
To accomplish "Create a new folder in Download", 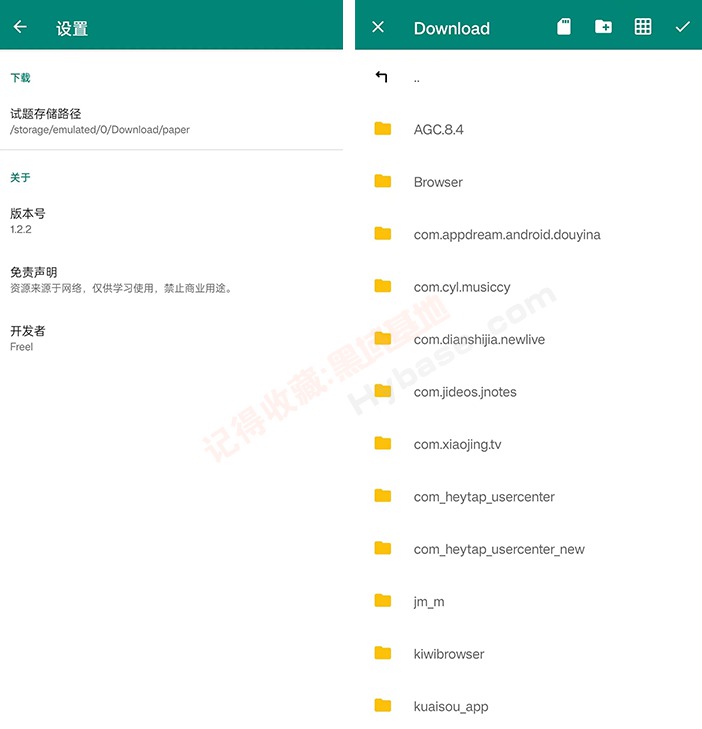I will coord(603,27).
